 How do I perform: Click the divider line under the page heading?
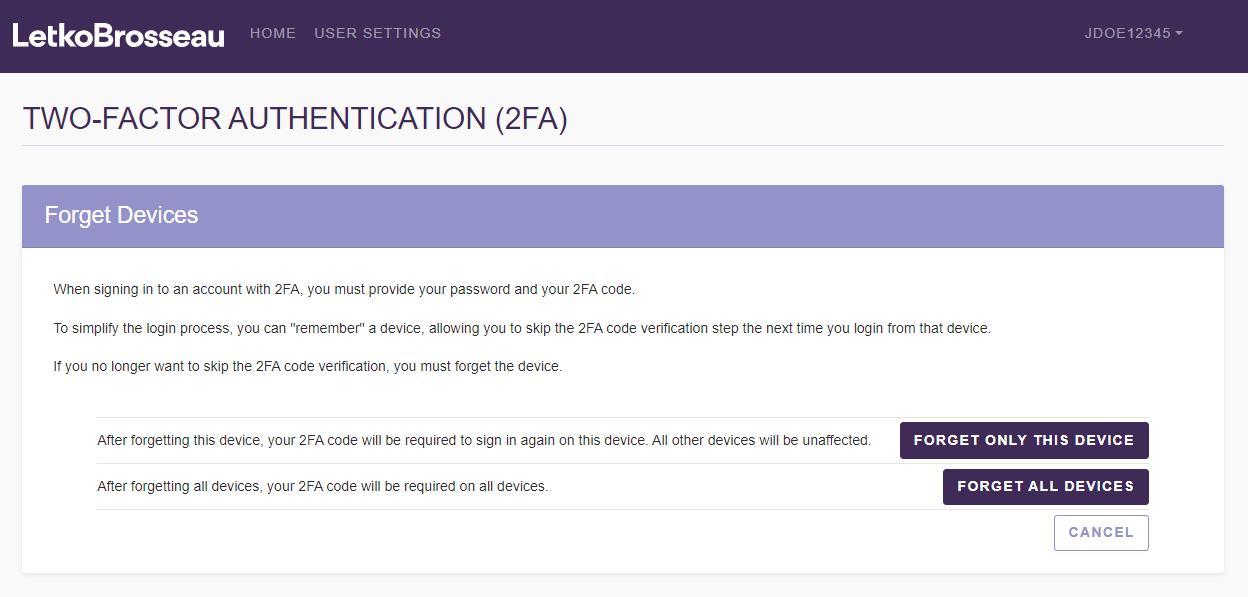[x=622, y=145]
